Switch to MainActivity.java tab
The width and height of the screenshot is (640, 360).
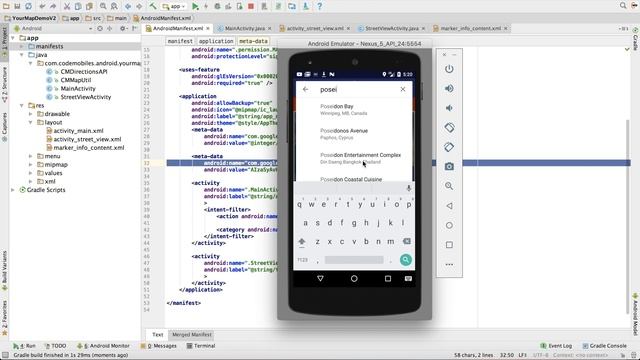coord(244,29)
